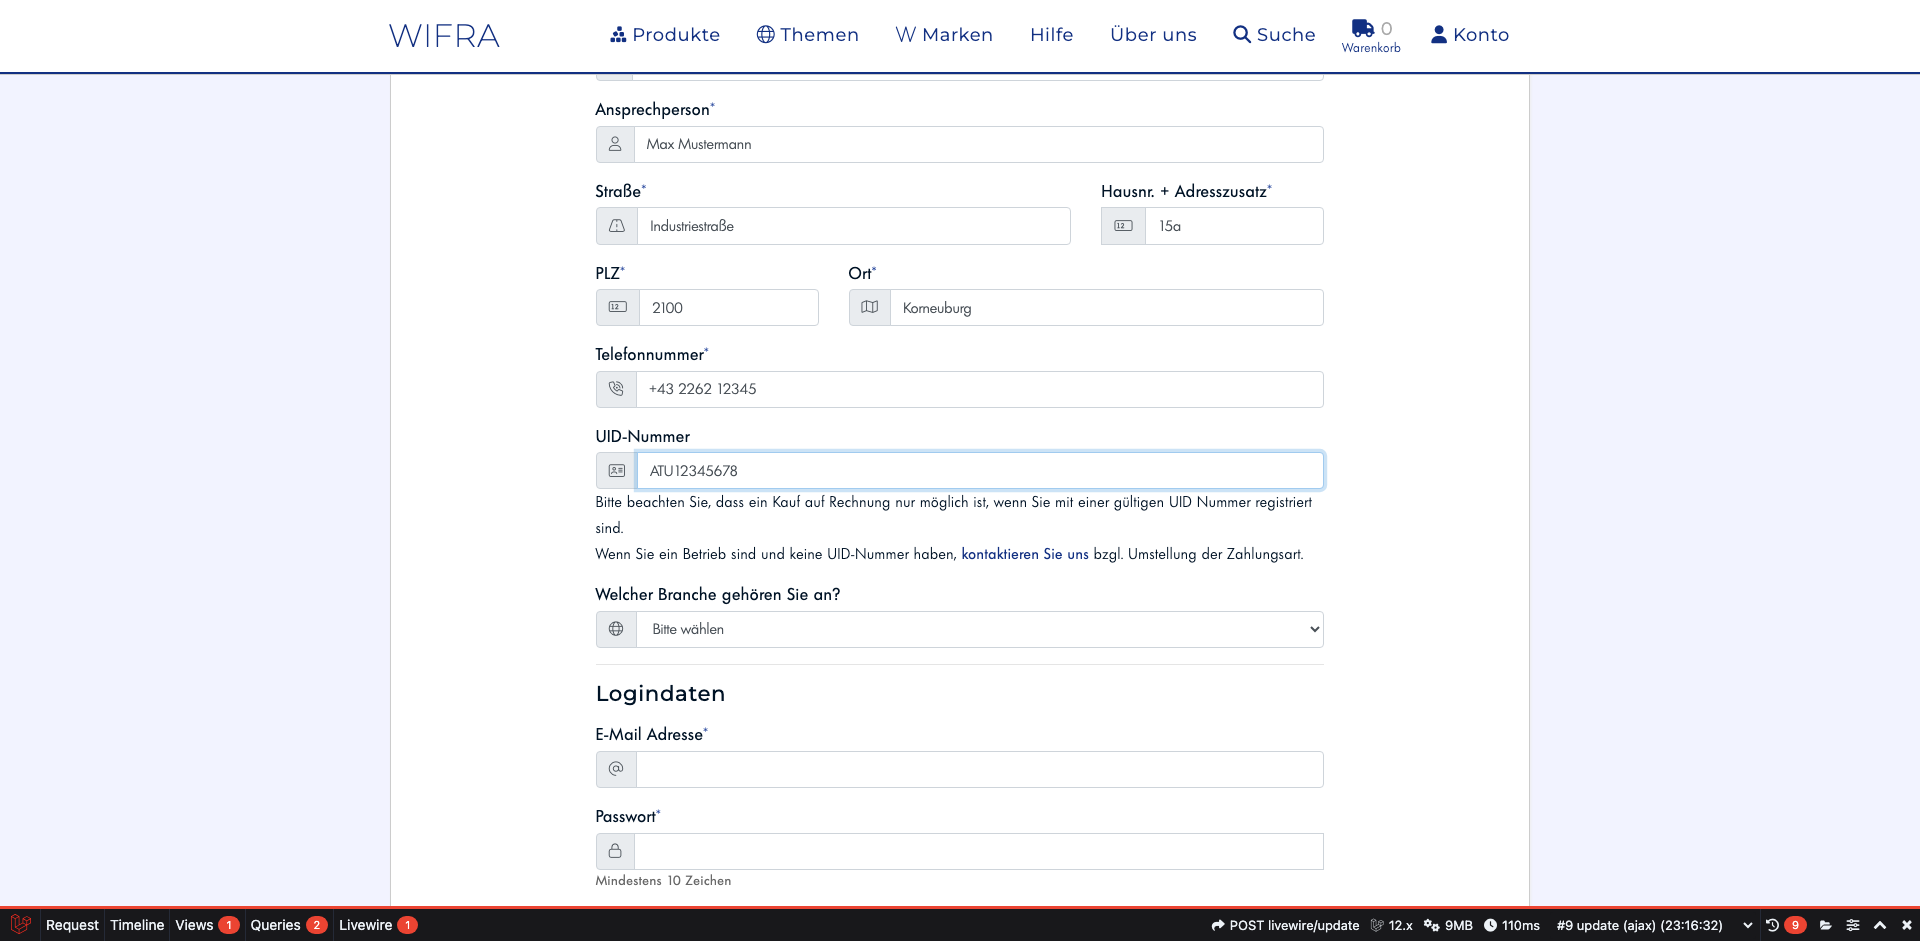Open the Livewire debugbar tab
Image resolution: width=1920 pixels, height=941 pixels.
pyautogui.click(x=376, y=925)
